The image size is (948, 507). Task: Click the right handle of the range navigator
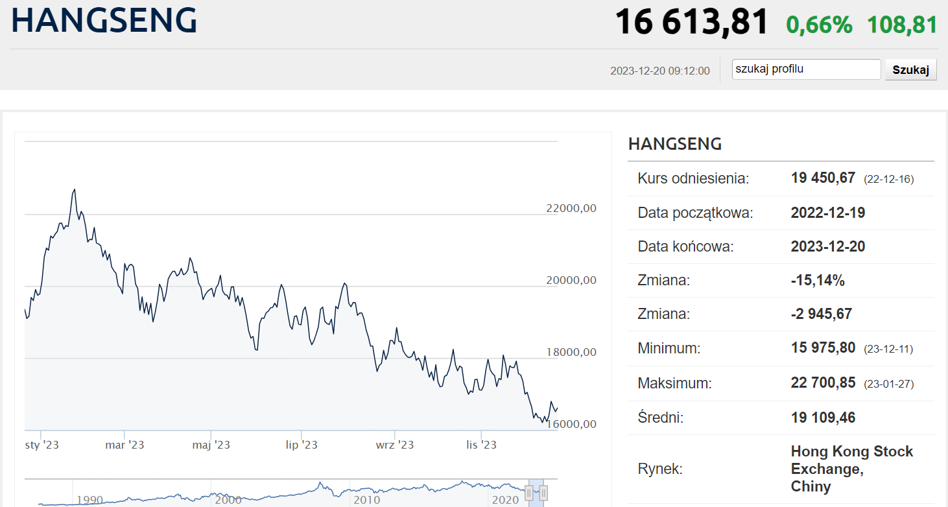(x=544, y=492)
